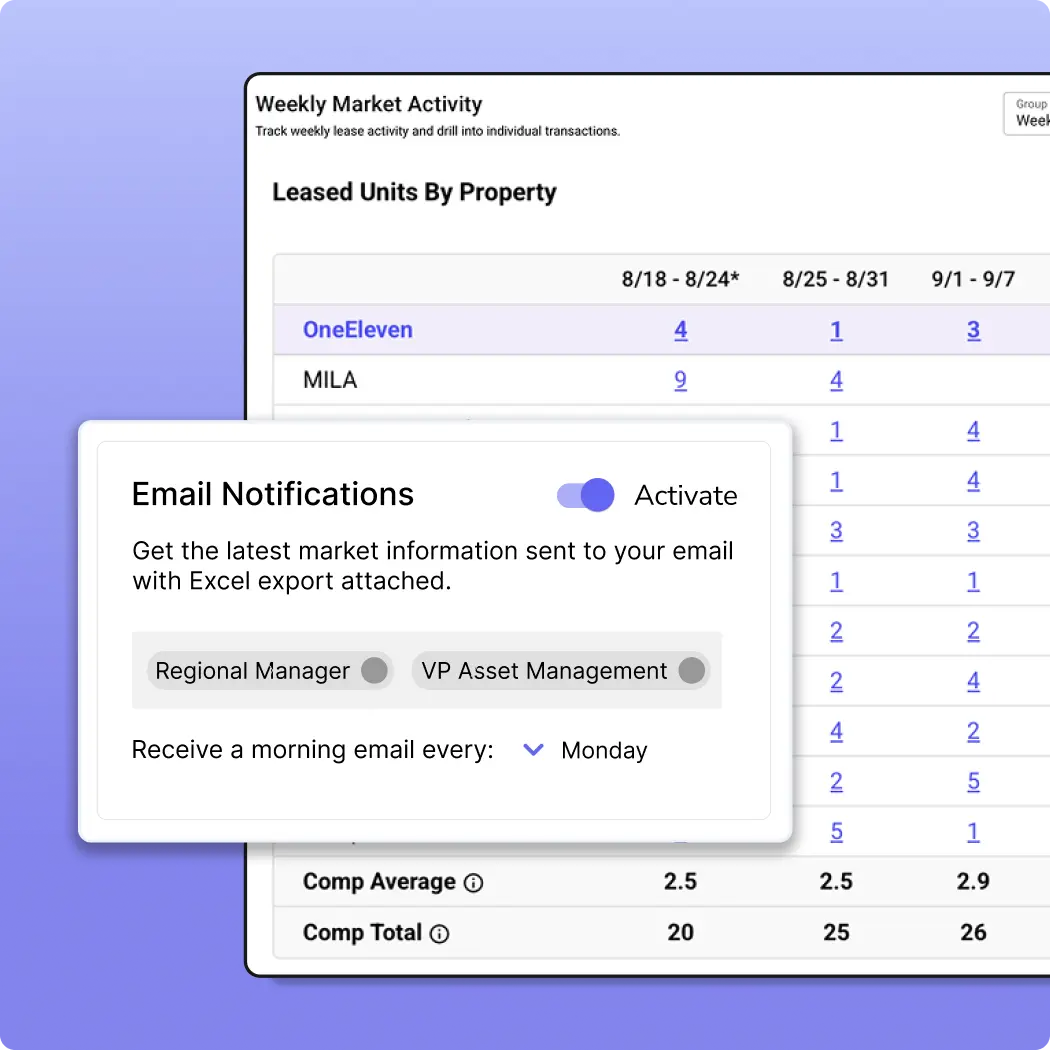The width and height of the screenshot is (1050, 1050).
Task: Click the Comp Average value 2.9
Action: (973, 881)
